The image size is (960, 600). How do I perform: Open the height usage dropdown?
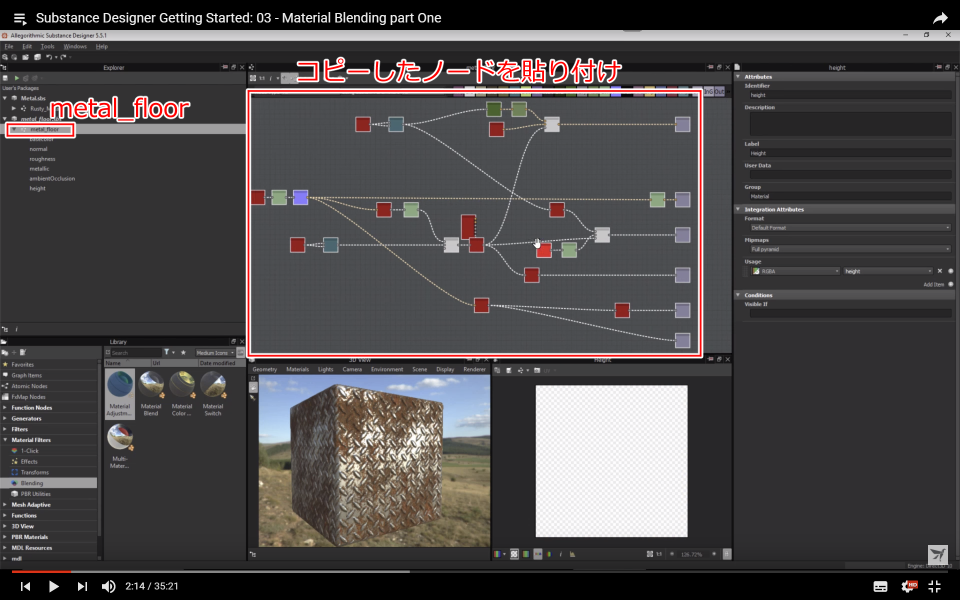click(x=888, y=271)
